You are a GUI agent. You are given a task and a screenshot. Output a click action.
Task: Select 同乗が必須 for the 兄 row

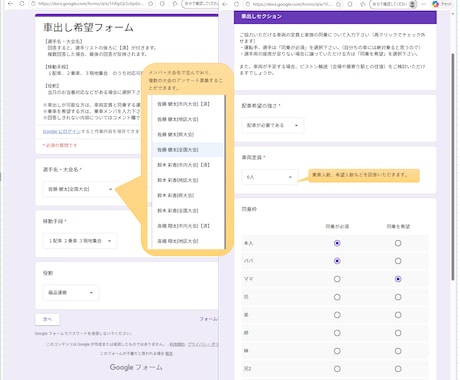337,297
